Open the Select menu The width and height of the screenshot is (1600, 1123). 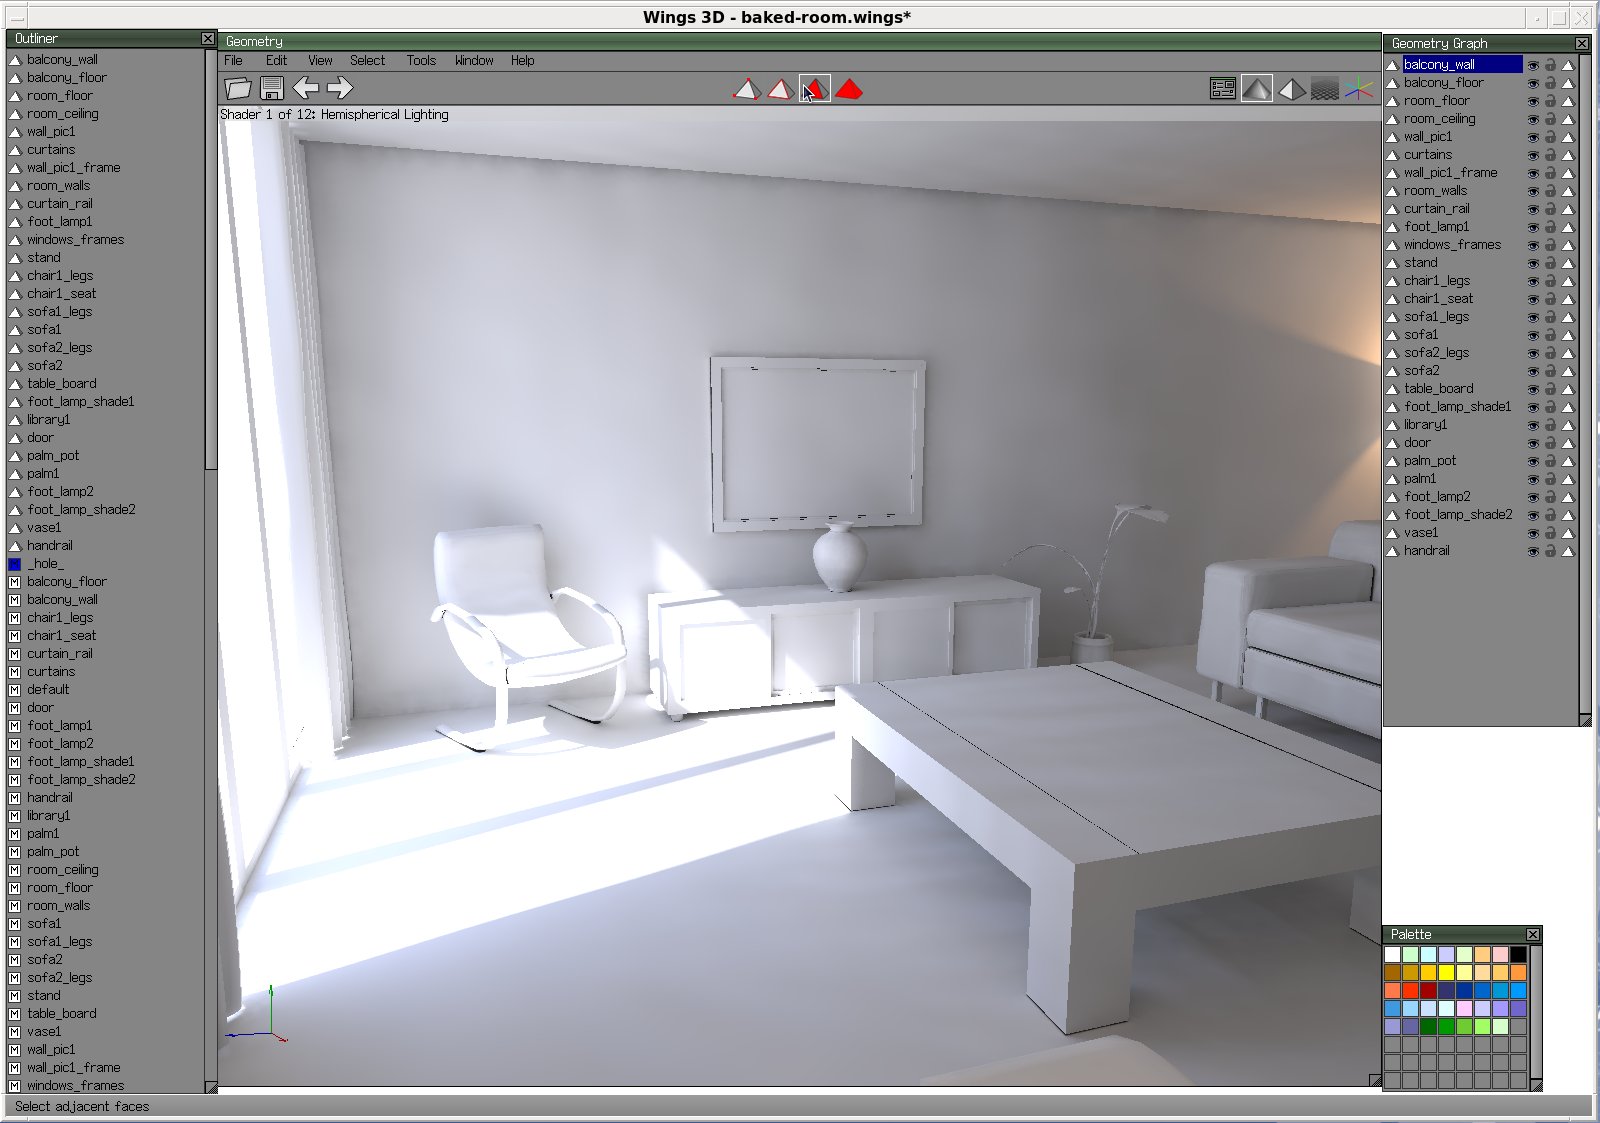pyautogui.click(x=367, y=61)
